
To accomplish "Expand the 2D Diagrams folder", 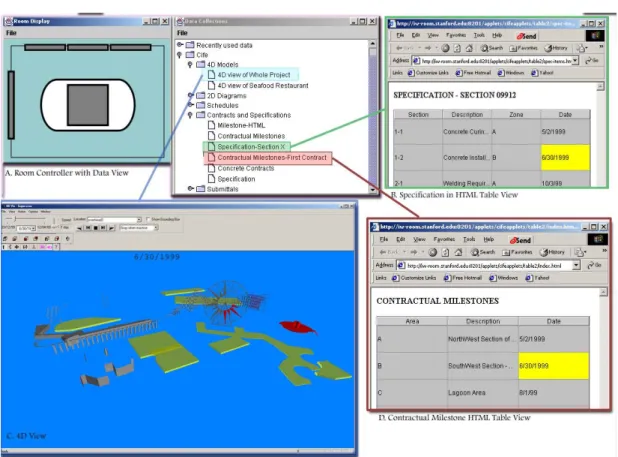I will (x=190, y=95).
